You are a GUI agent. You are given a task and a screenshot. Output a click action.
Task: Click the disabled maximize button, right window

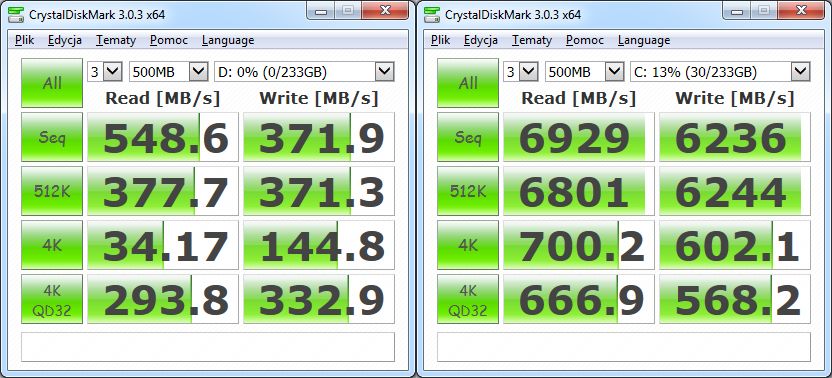(764, 10)
